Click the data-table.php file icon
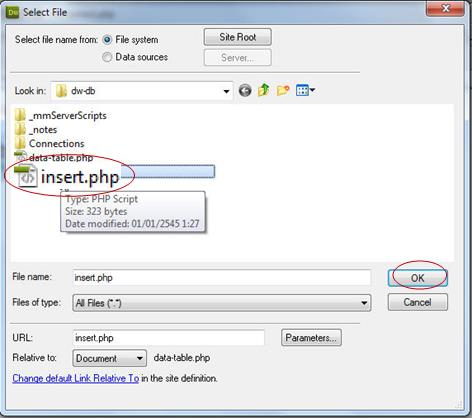The width and height of the screenshot is (472, 418). point(21,157)
